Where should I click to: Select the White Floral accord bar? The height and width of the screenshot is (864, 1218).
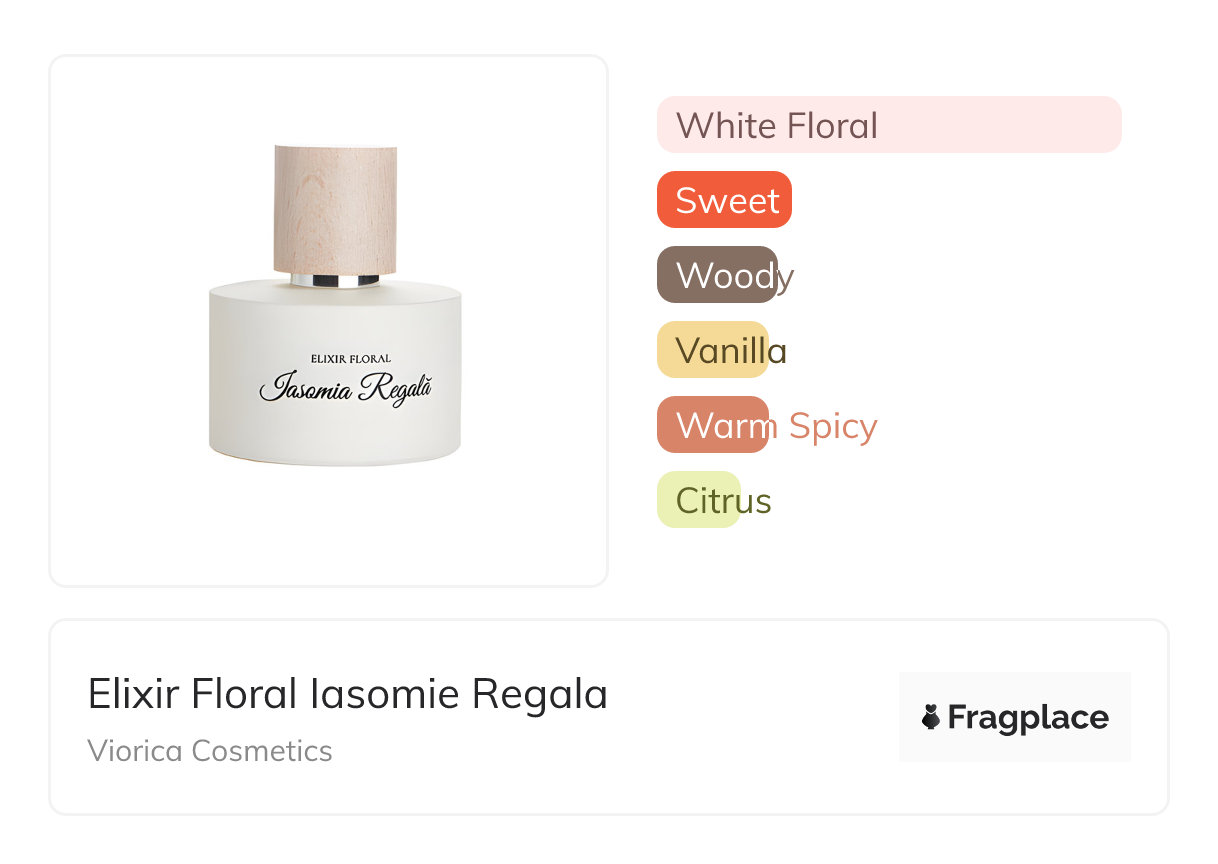click(889, 125)
